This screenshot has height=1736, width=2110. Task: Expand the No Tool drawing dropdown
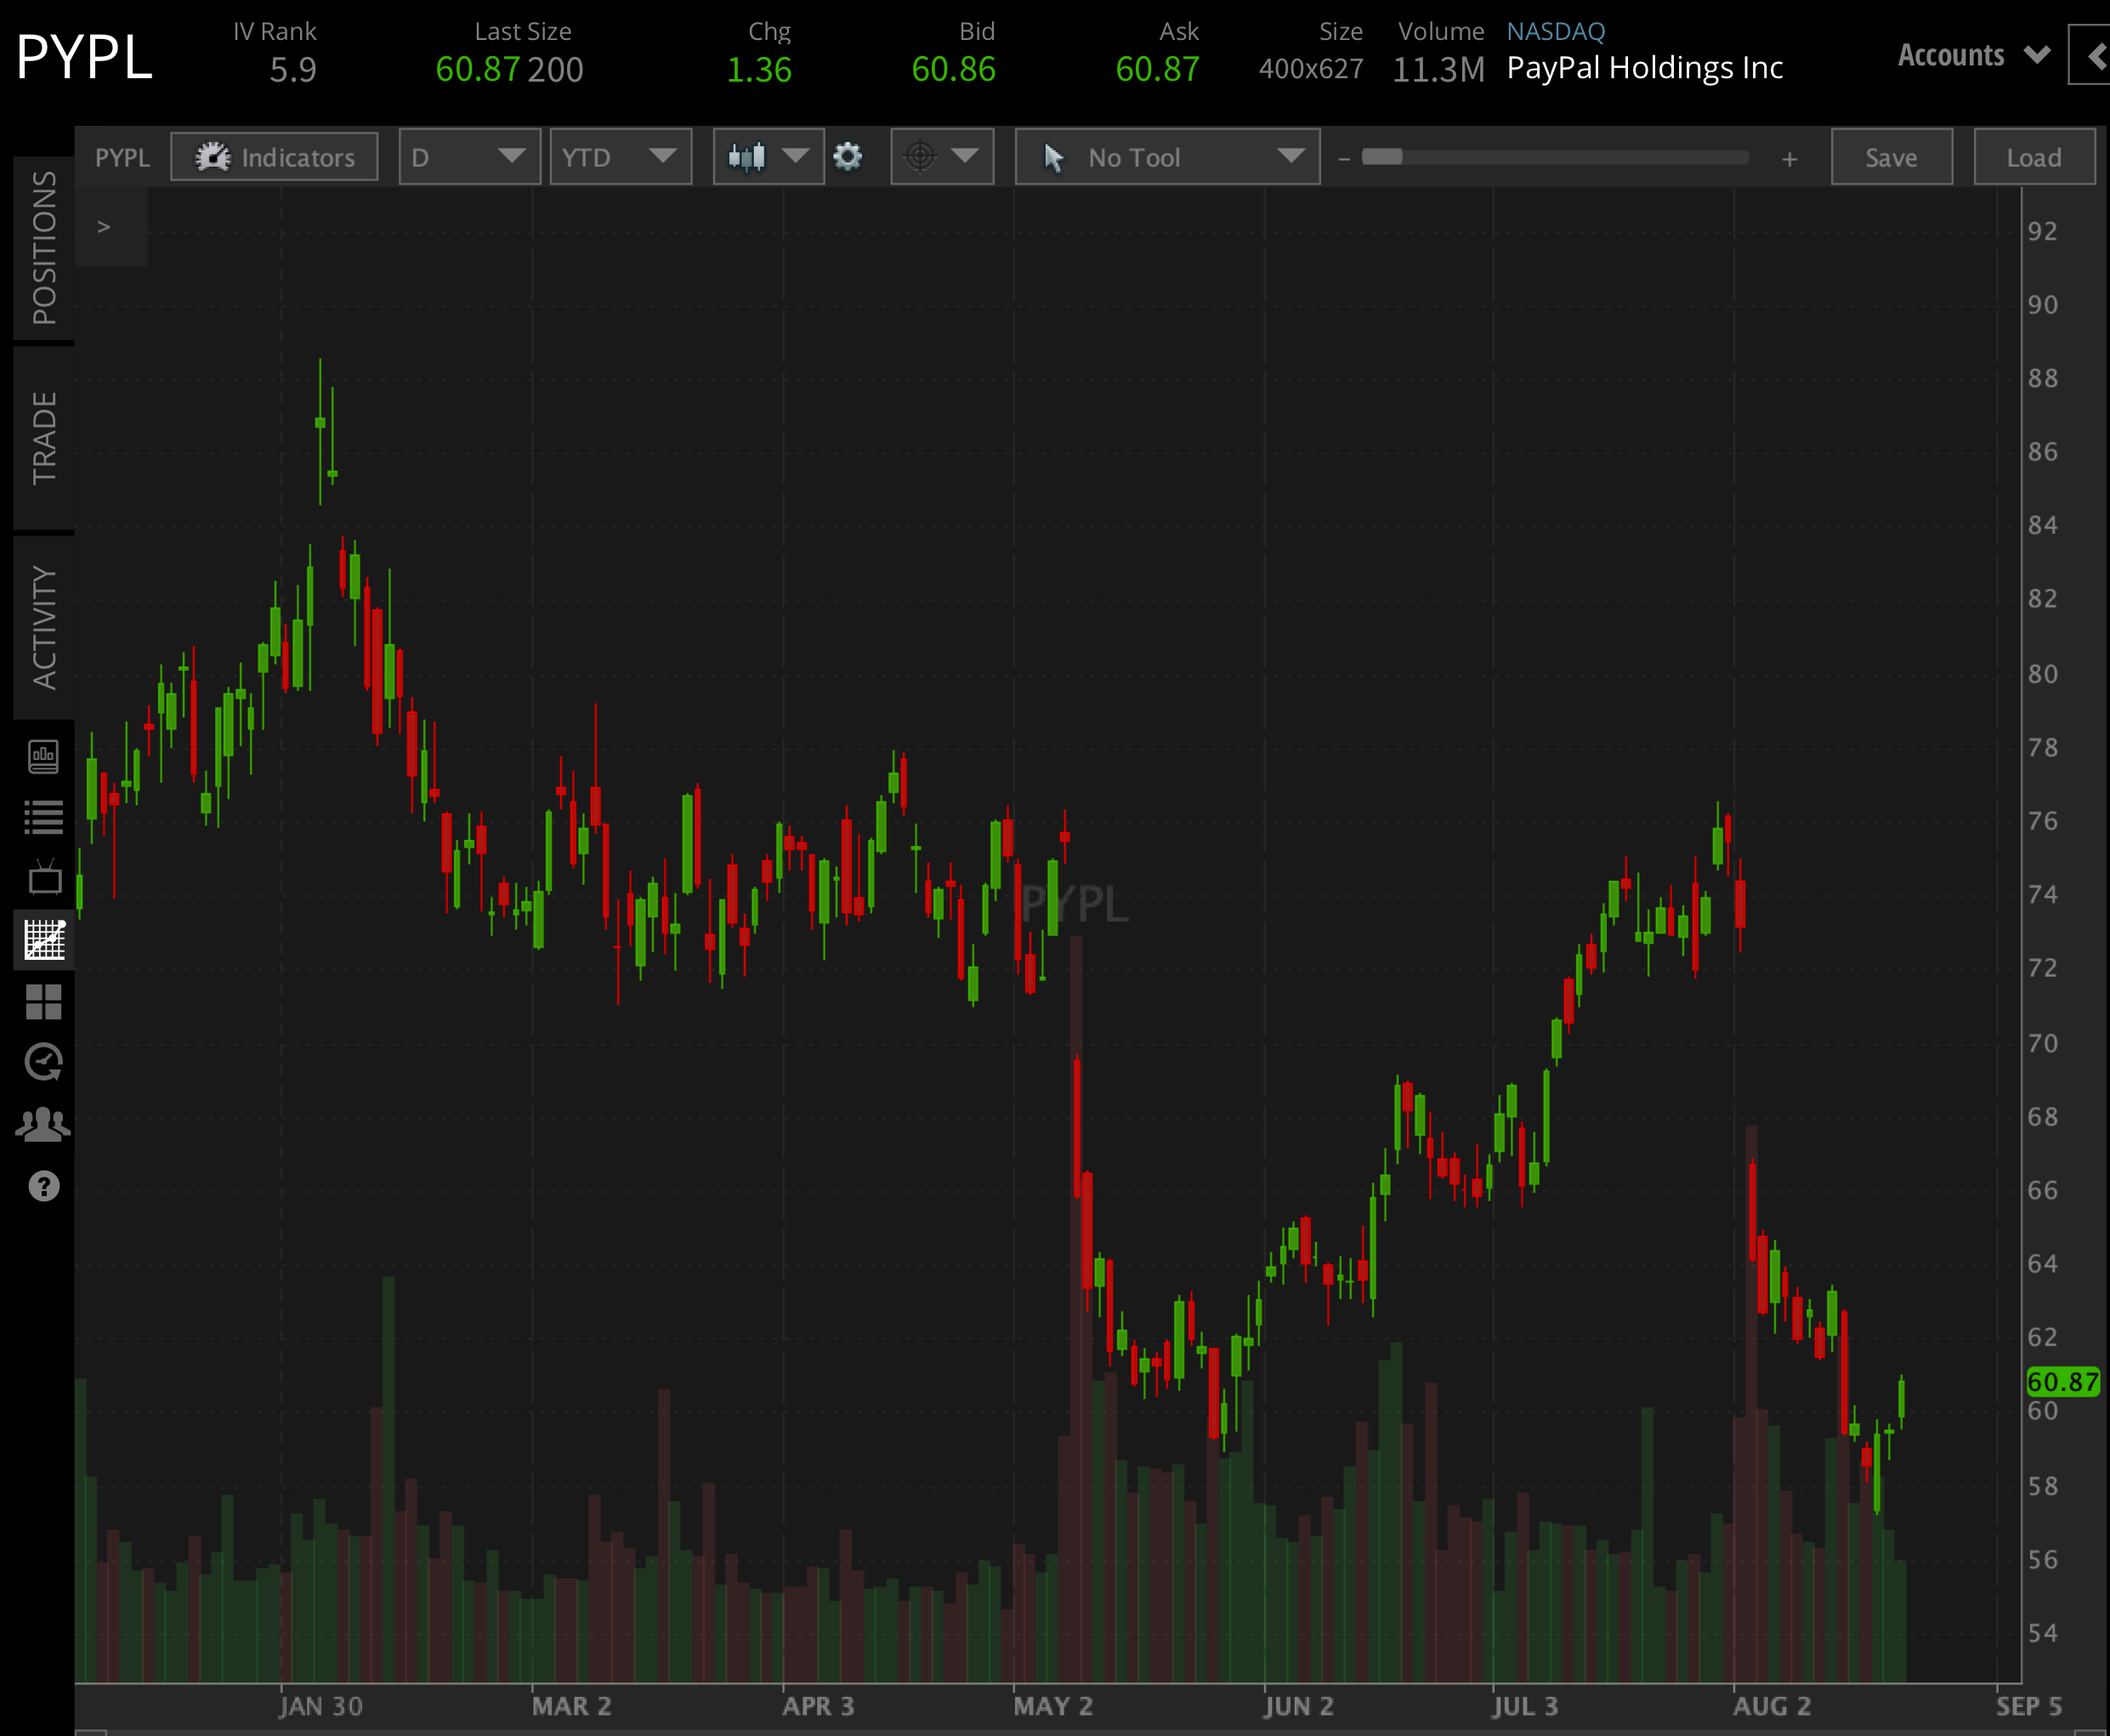coord(1166,157)
